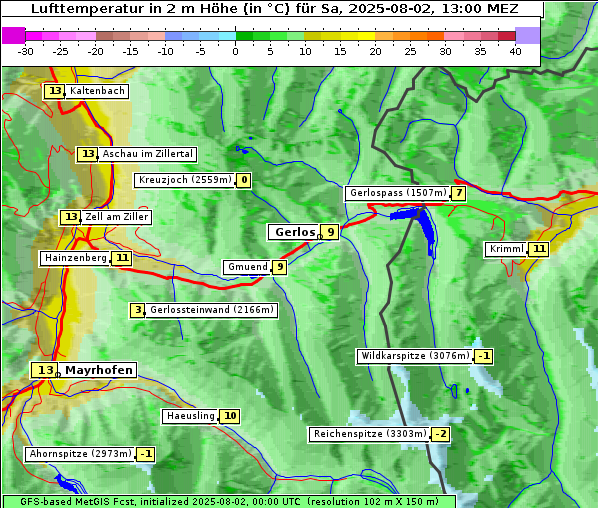598x508 pixels.
Task: Click the Hainzenberg place label
Action: coord(76,258)
